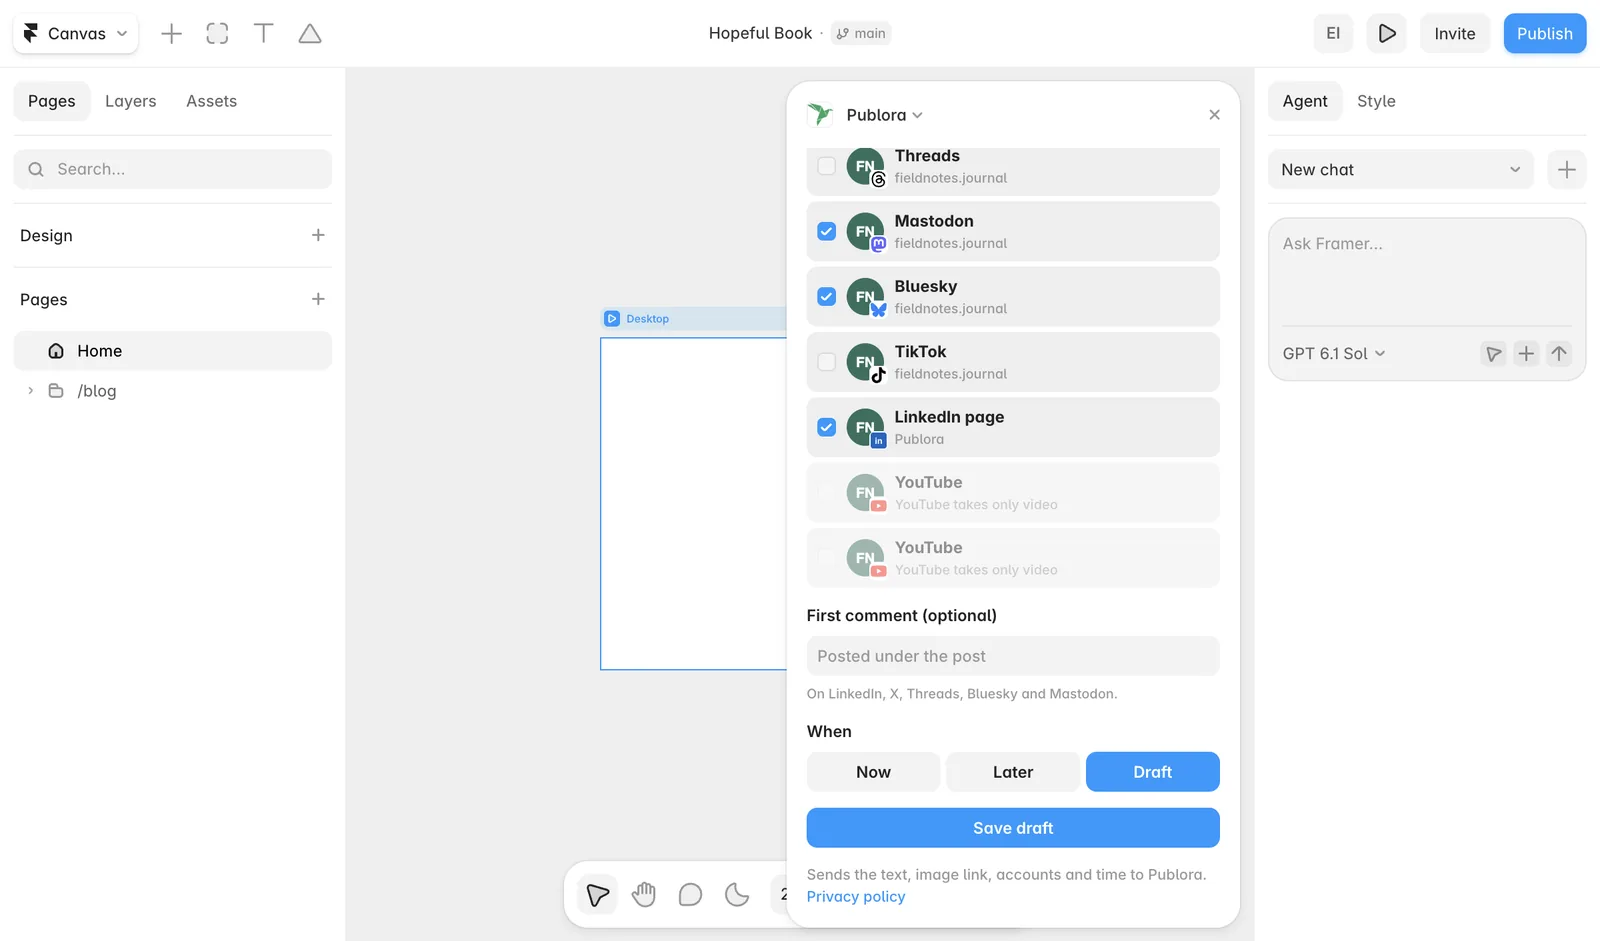The height and width of the screenshot is (941, 1600).
Task: Send the message with up arrow icon
Action: (1559, 353)
